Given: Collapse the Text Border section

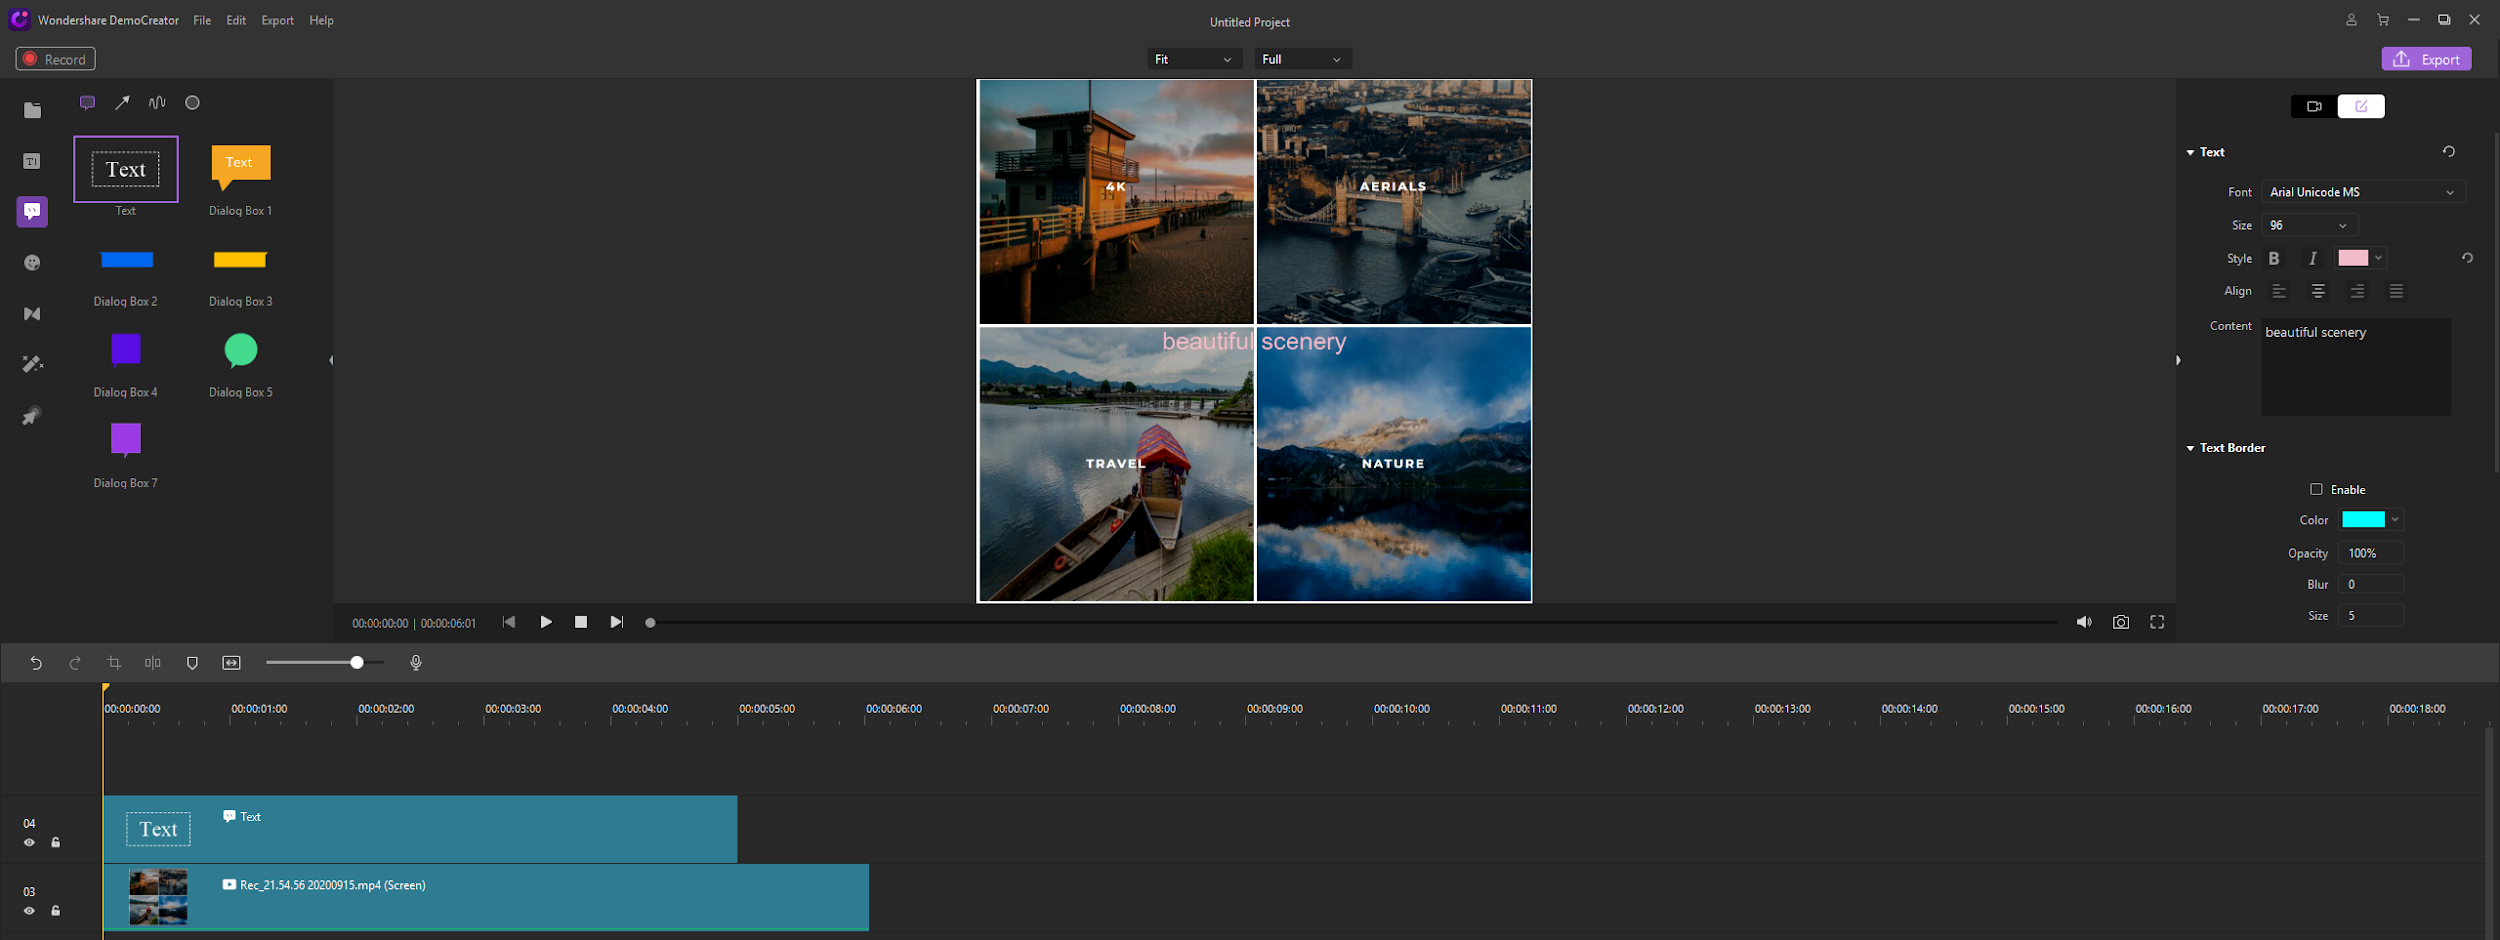Looking at the screenshot, I should [2190, 448].
